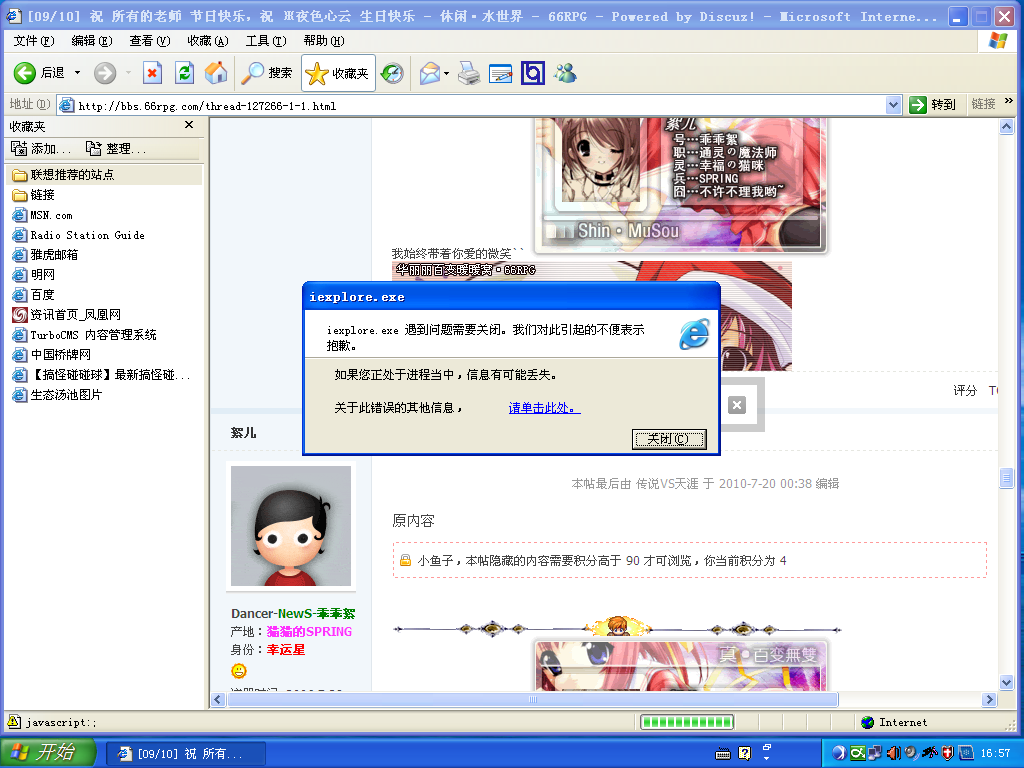Viewport: 1024px width, 768px height.
Task: Open the 雅虎邮箱 favorite
Action: 45,255
